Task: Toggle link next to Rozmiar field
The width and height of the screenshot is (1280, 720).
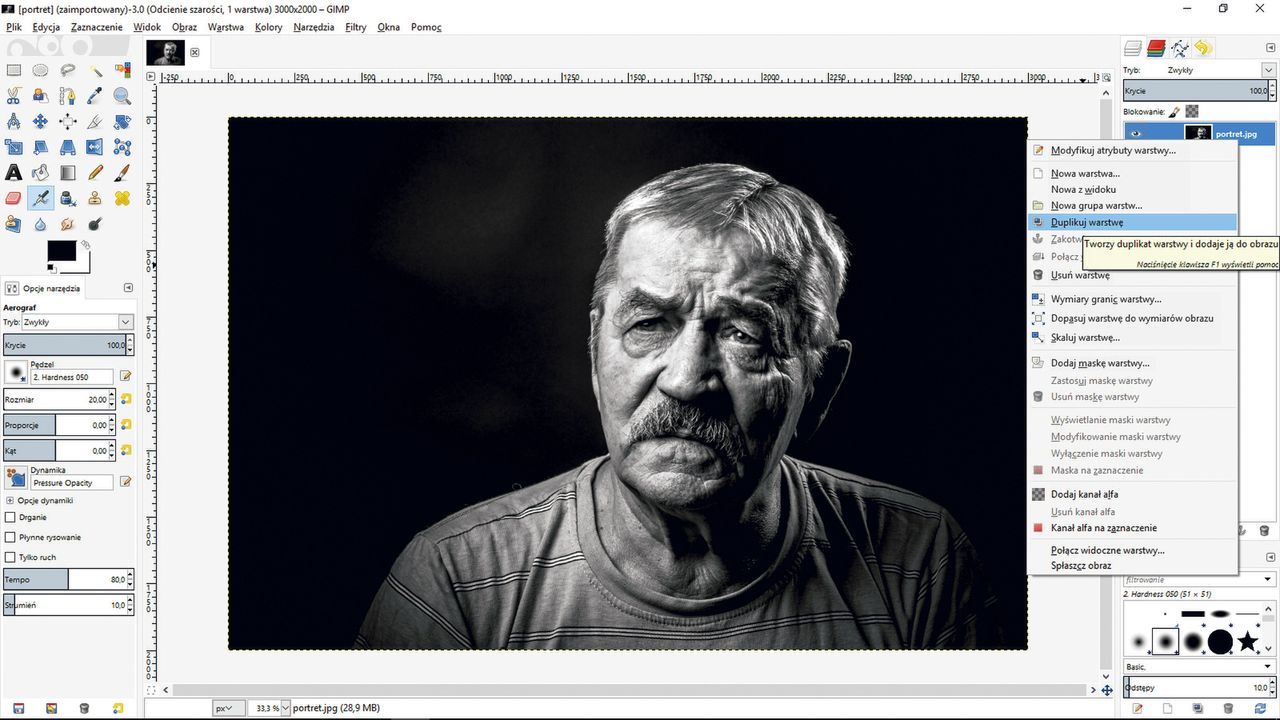Action: (x=126, y=399)
